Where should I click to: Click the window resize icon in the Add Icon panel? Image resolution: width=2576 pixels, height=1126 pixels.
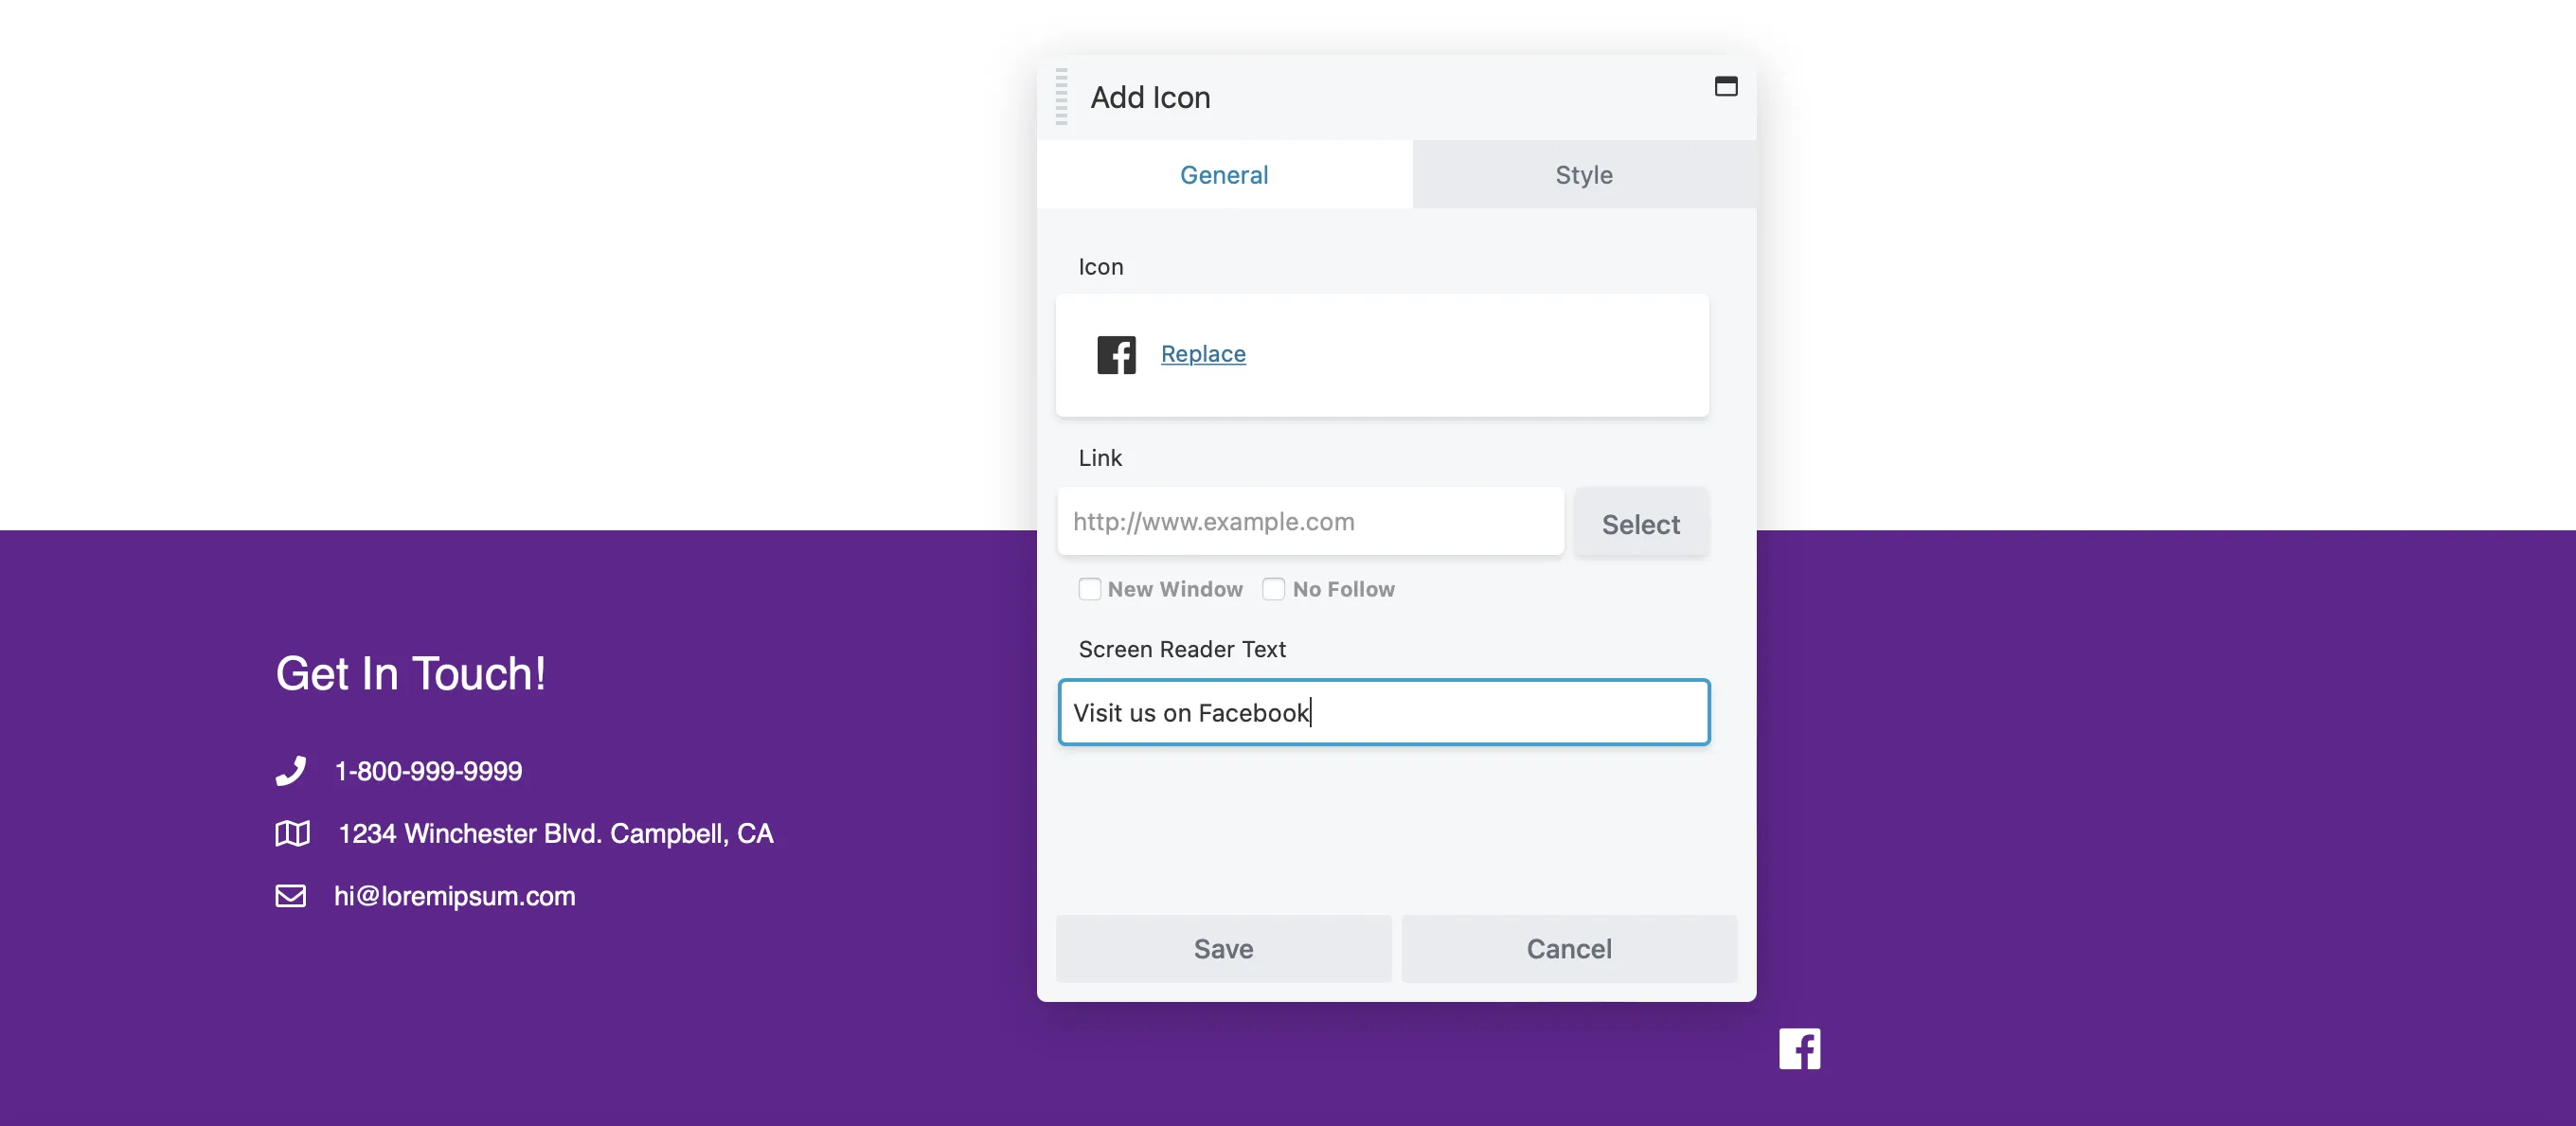(1725, 87)
